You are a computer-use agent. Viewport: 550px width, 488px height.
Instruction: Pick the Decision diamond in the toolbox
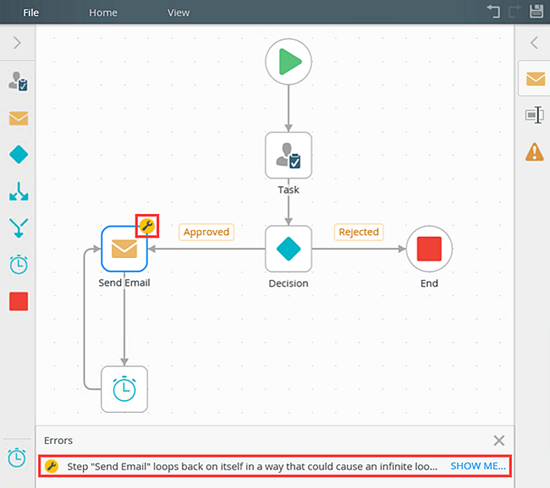pos(19,155)
